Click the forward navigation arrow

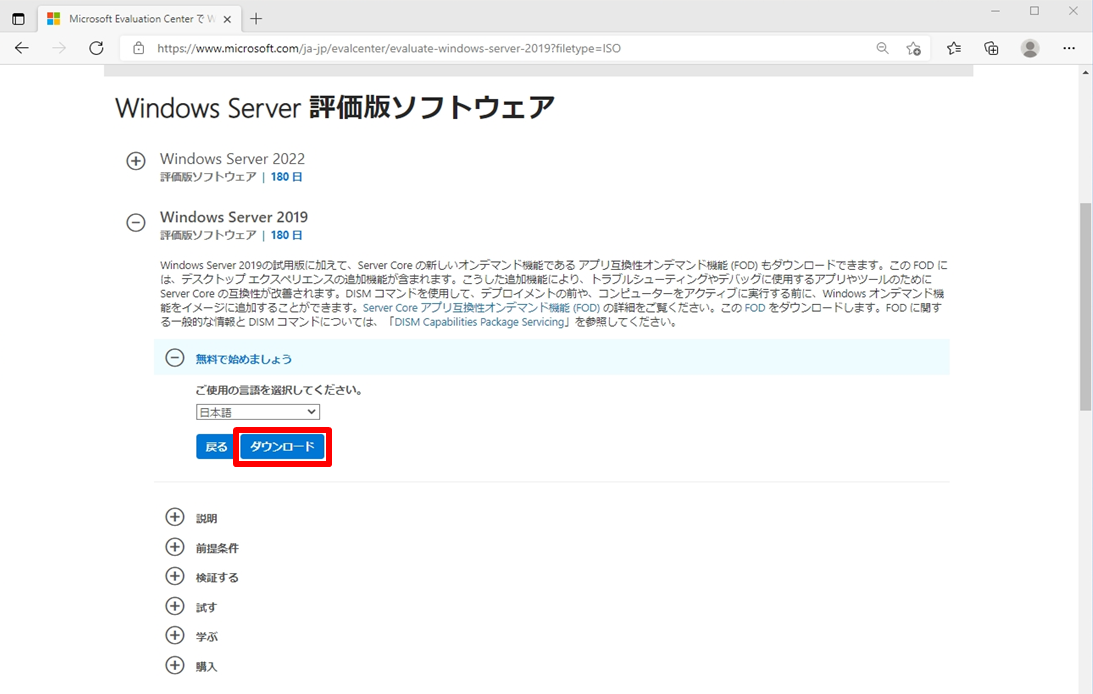59,48
